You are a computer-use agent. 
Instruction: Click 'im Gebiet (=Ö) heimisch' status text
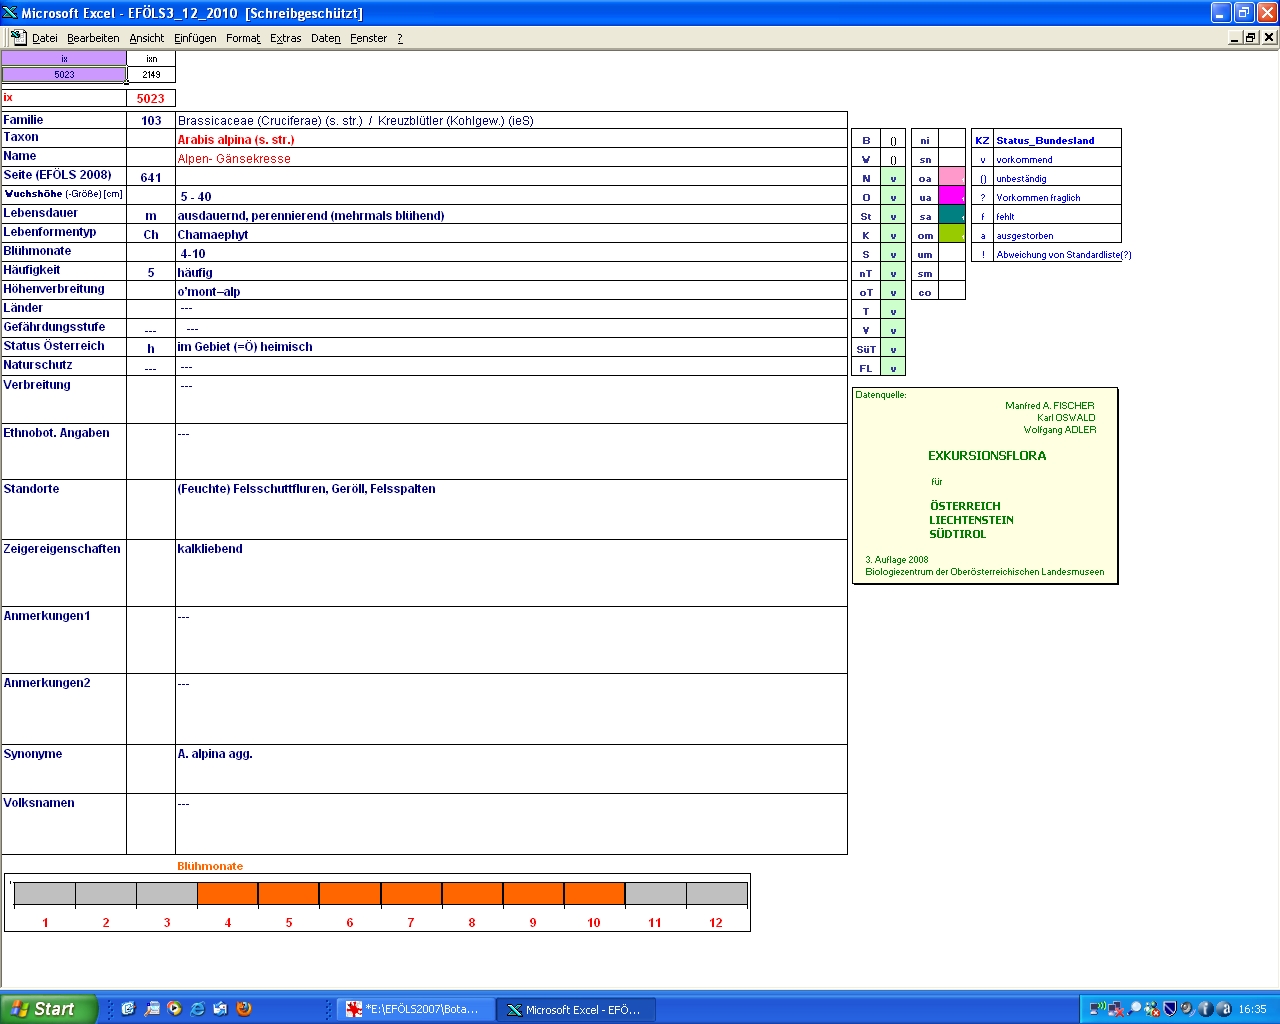point(245,347)
